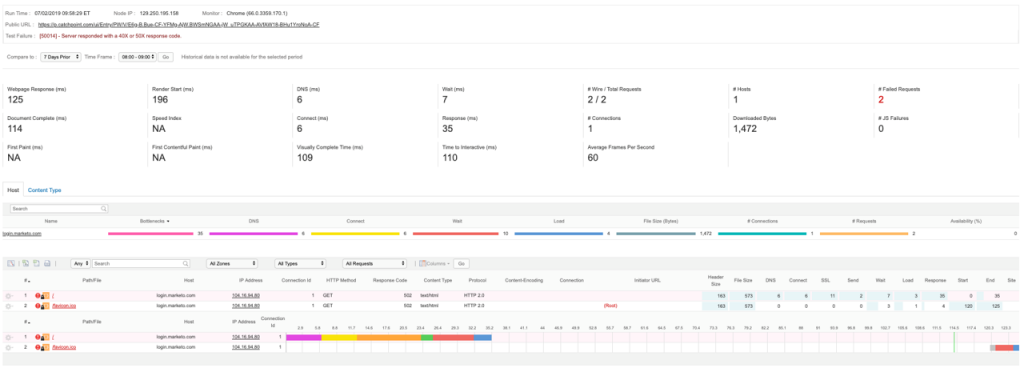Toggle the gear control on waterfall row 1
1024x368 pixels.
pyautogui.click(x=8, y=337)
